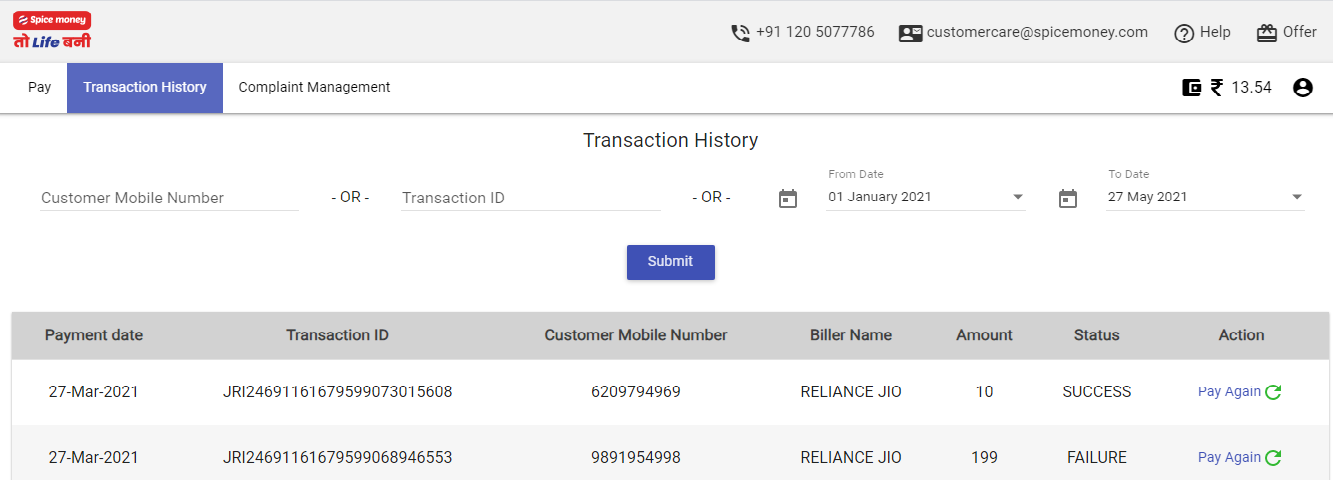
Task: Click 27-Mar-2021 date in the SUCCESS row
Action: point(94,392)
